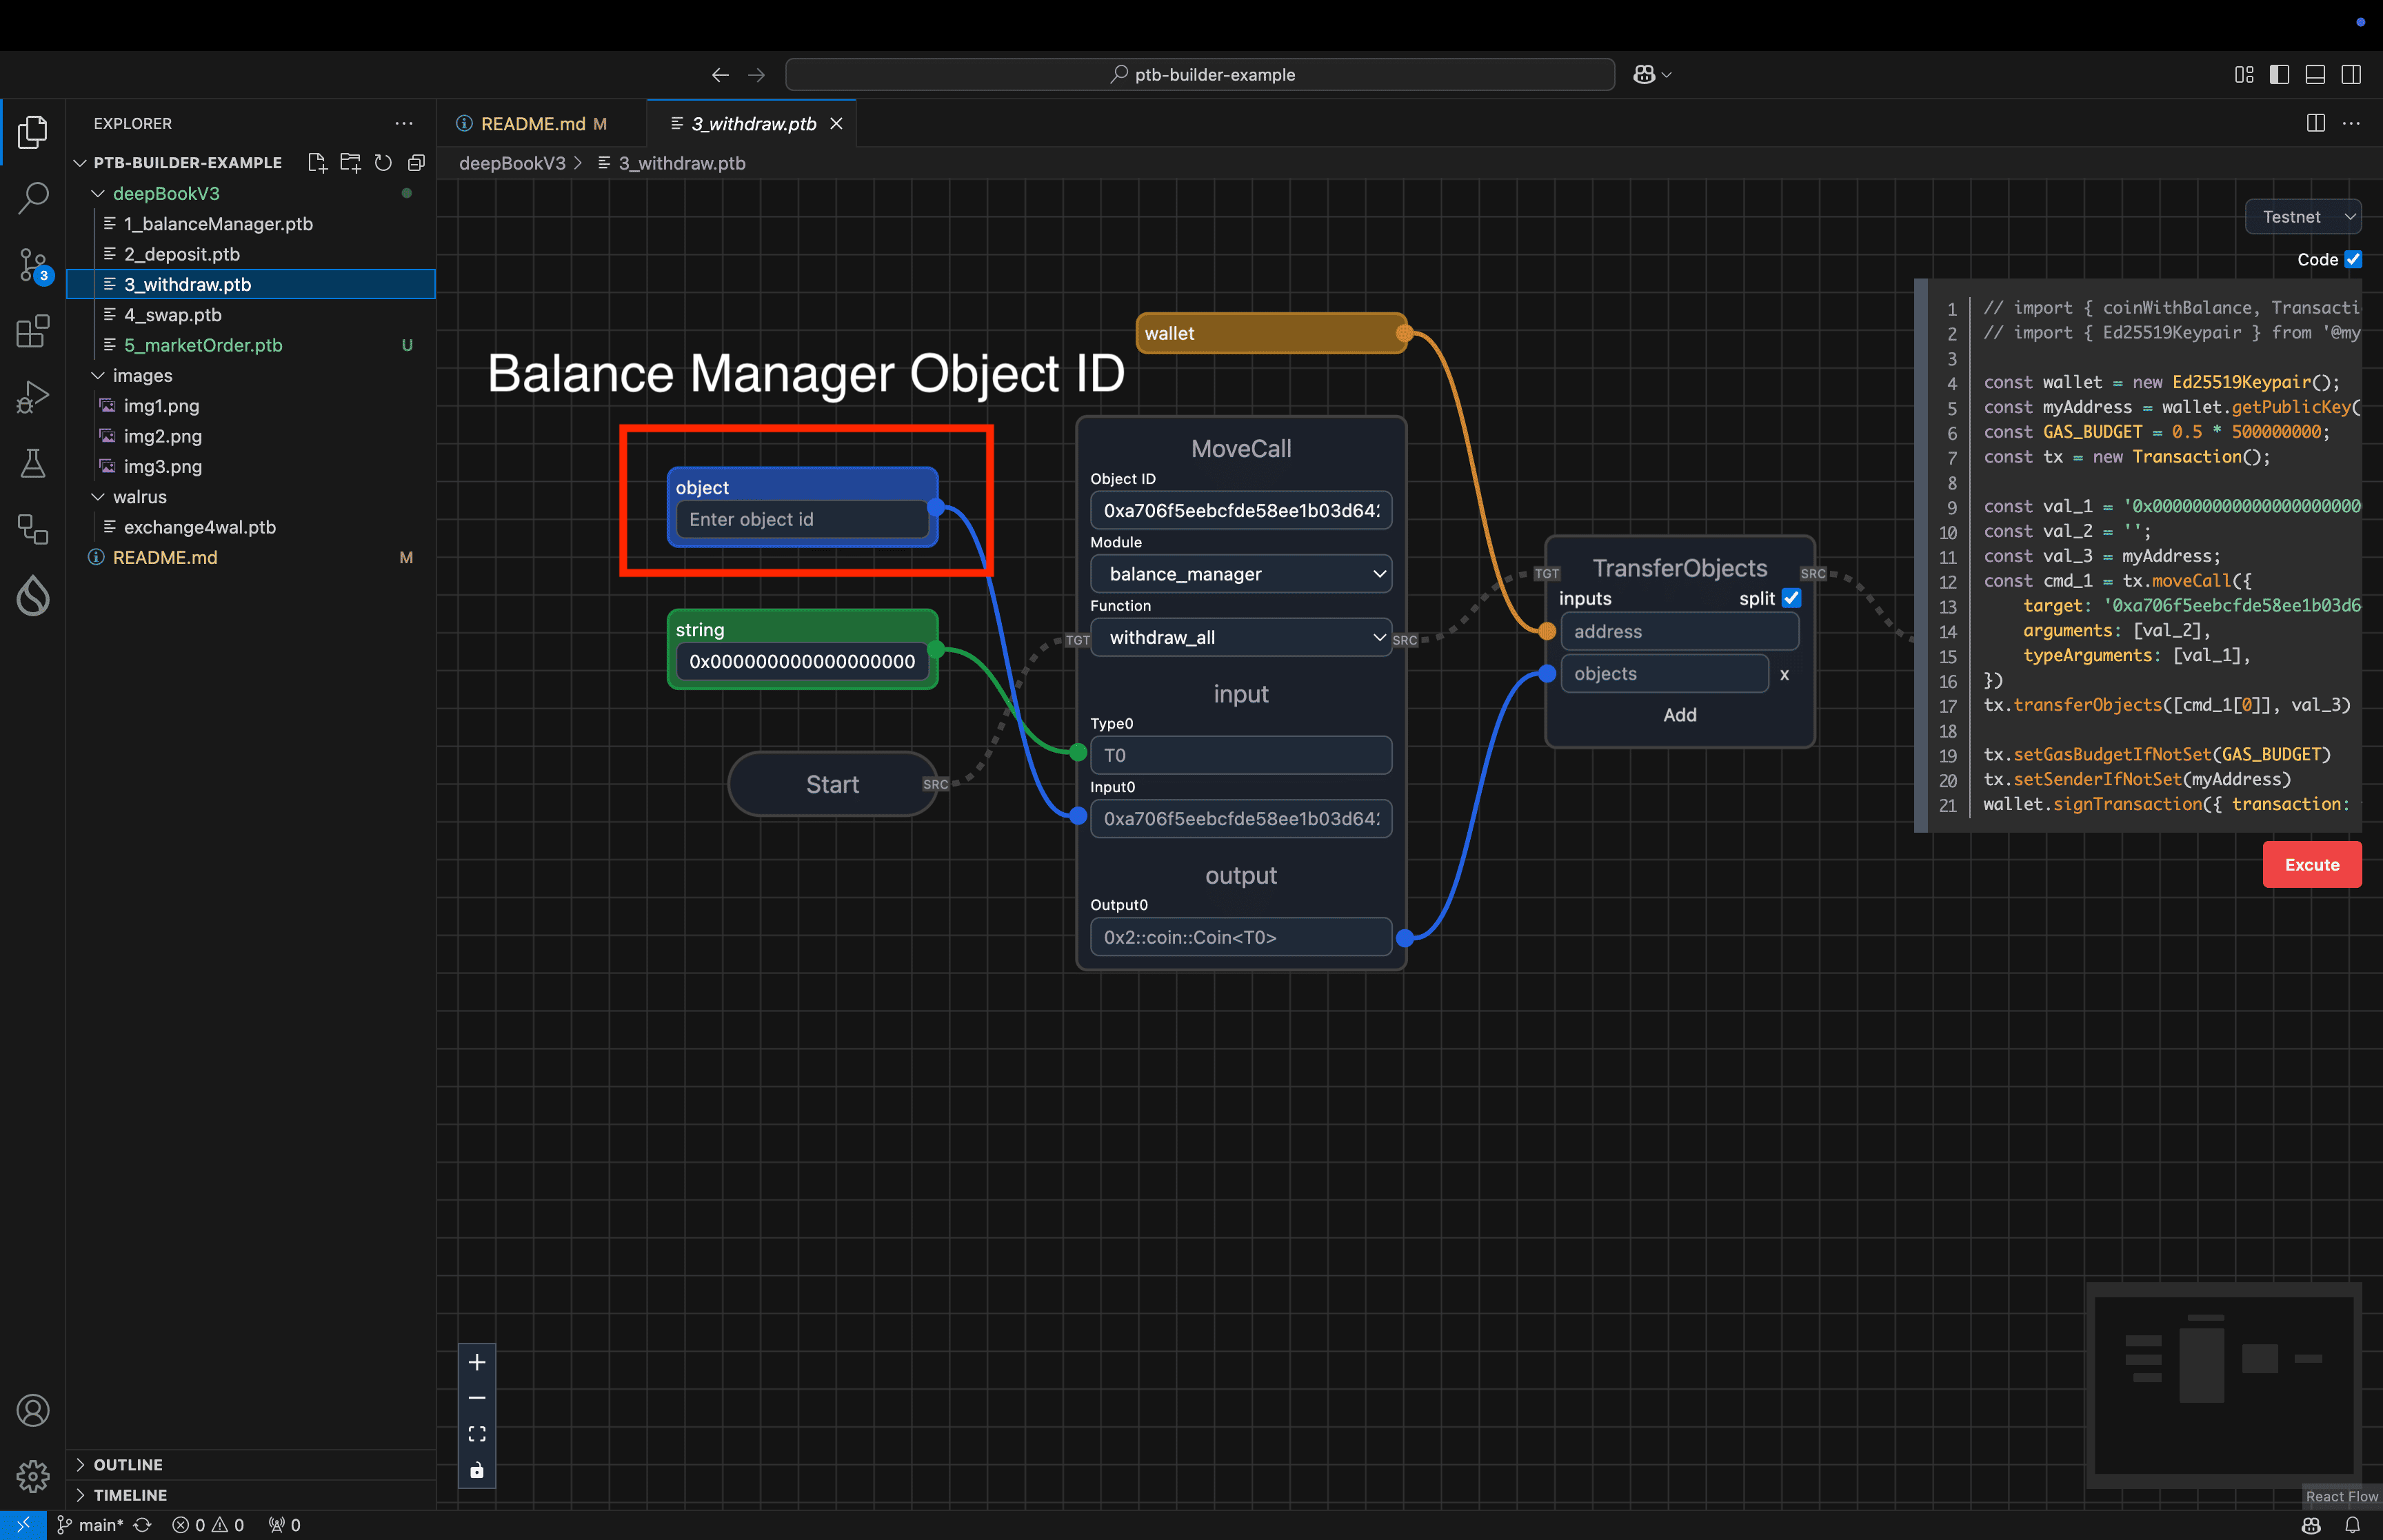
Task: Open the withdraw_all Function dropdown
Action: point(1241,638)
